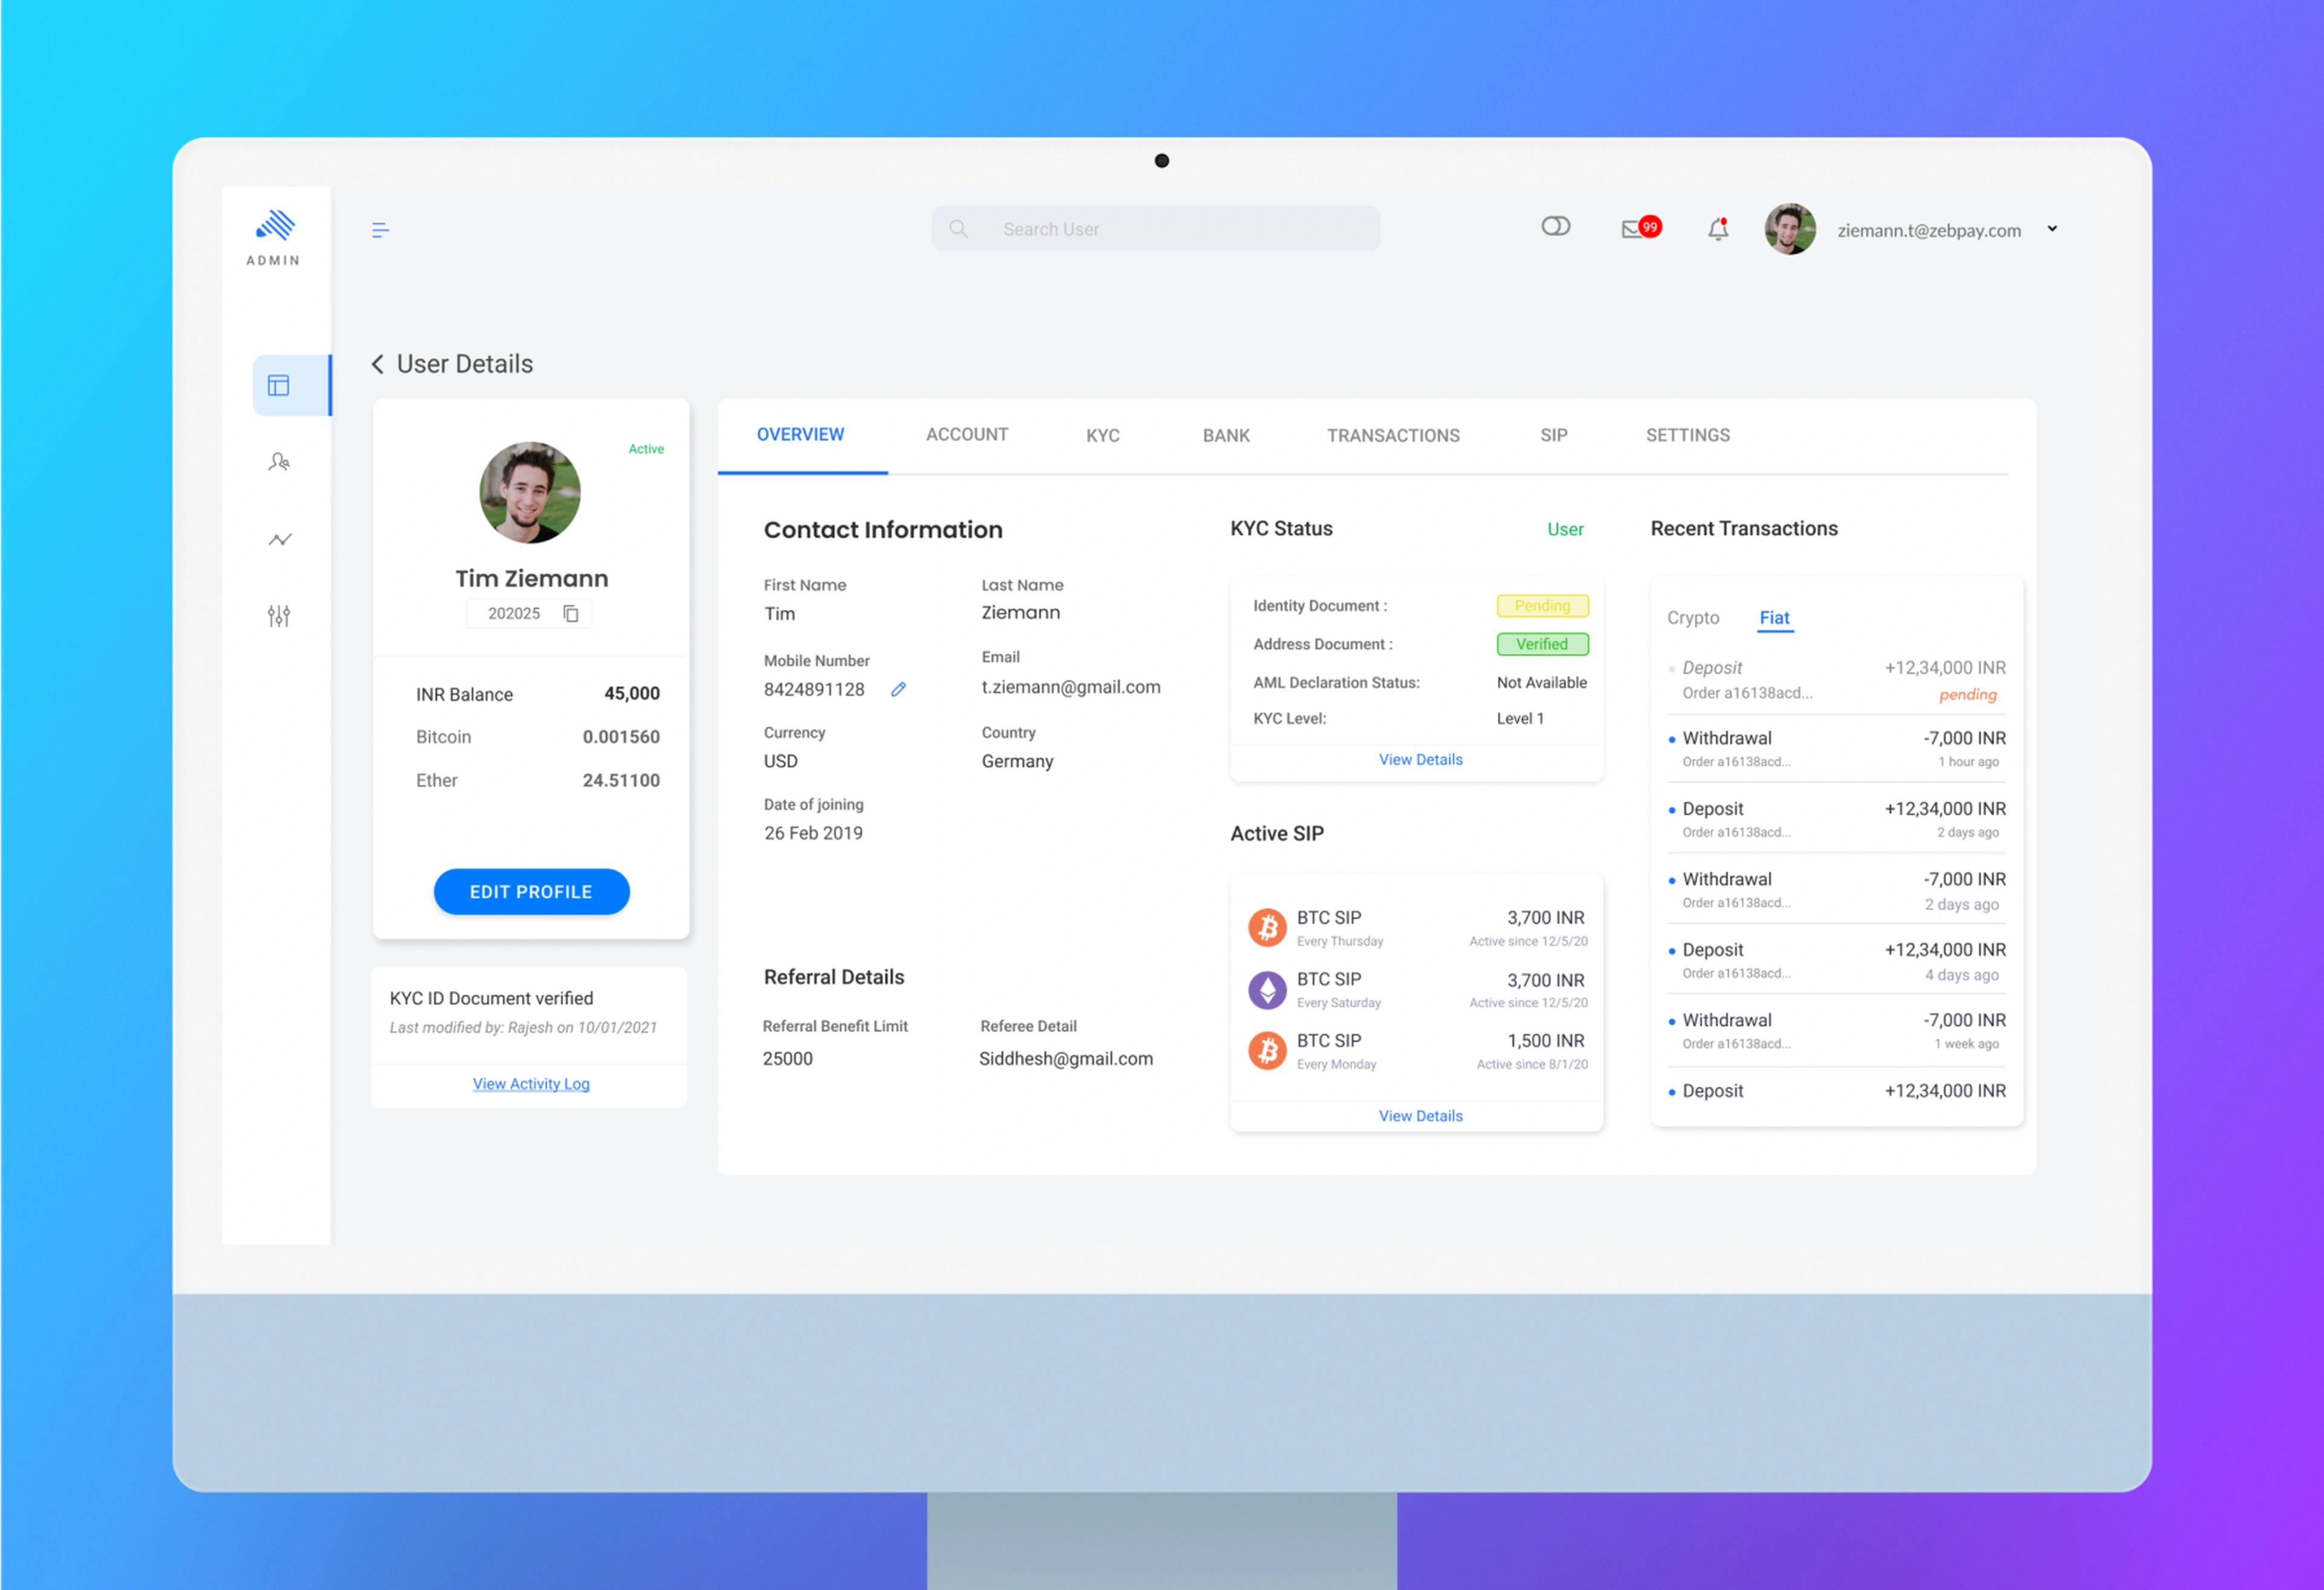
Task: View Details of the KYC Status card
Action: tap(1420, 759)
